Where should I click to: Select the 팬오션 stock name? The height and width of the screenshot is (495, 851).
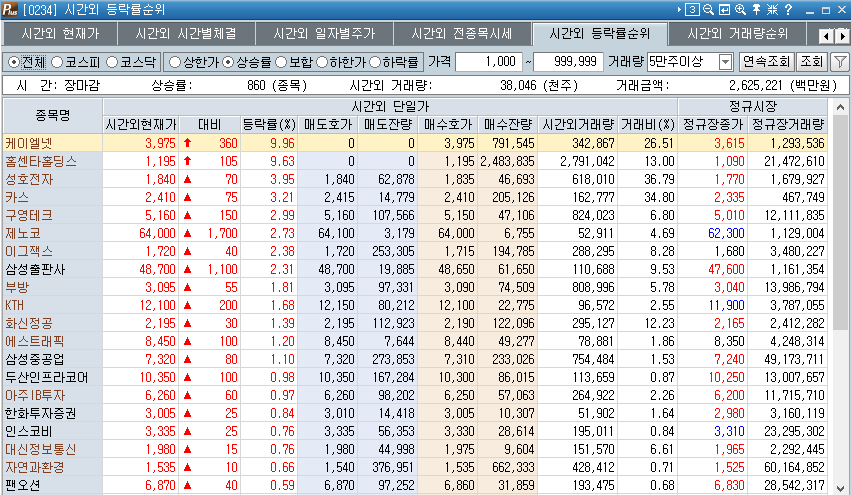23,485
